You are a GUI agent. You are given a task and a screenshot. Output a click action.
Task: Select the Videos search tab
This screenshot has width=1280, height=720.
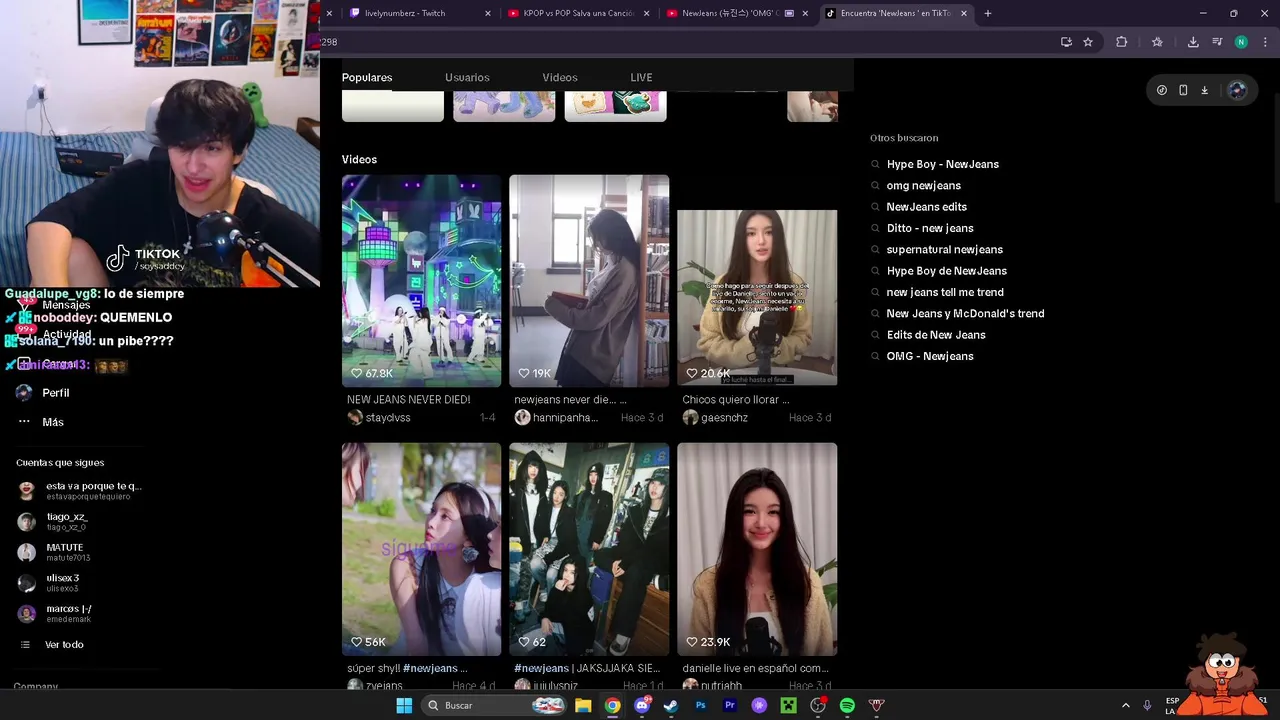click(x=560, y=77)
